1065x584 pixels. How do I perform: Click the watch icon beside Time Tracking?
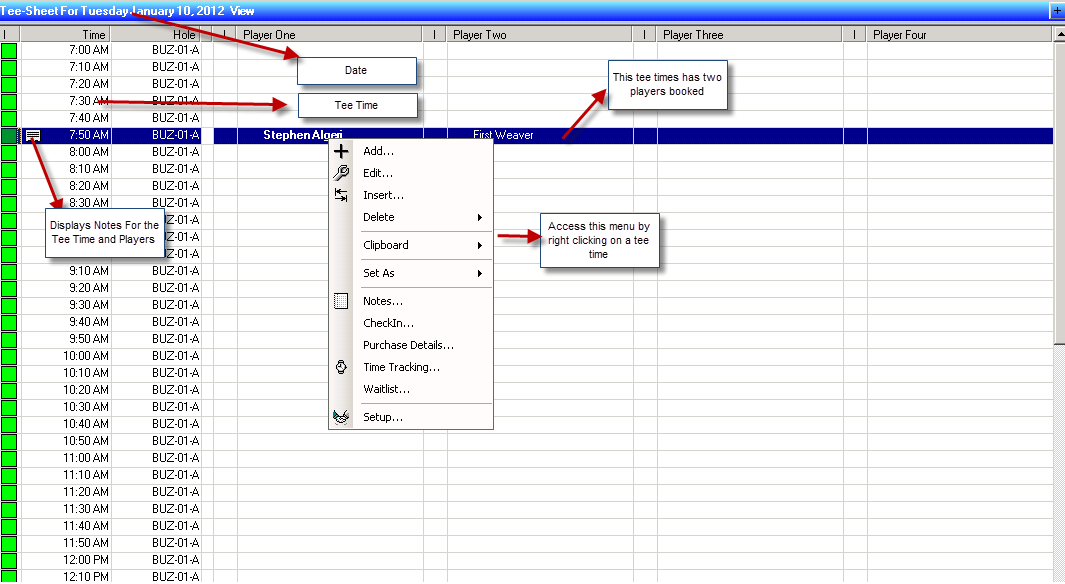(341, 367)
